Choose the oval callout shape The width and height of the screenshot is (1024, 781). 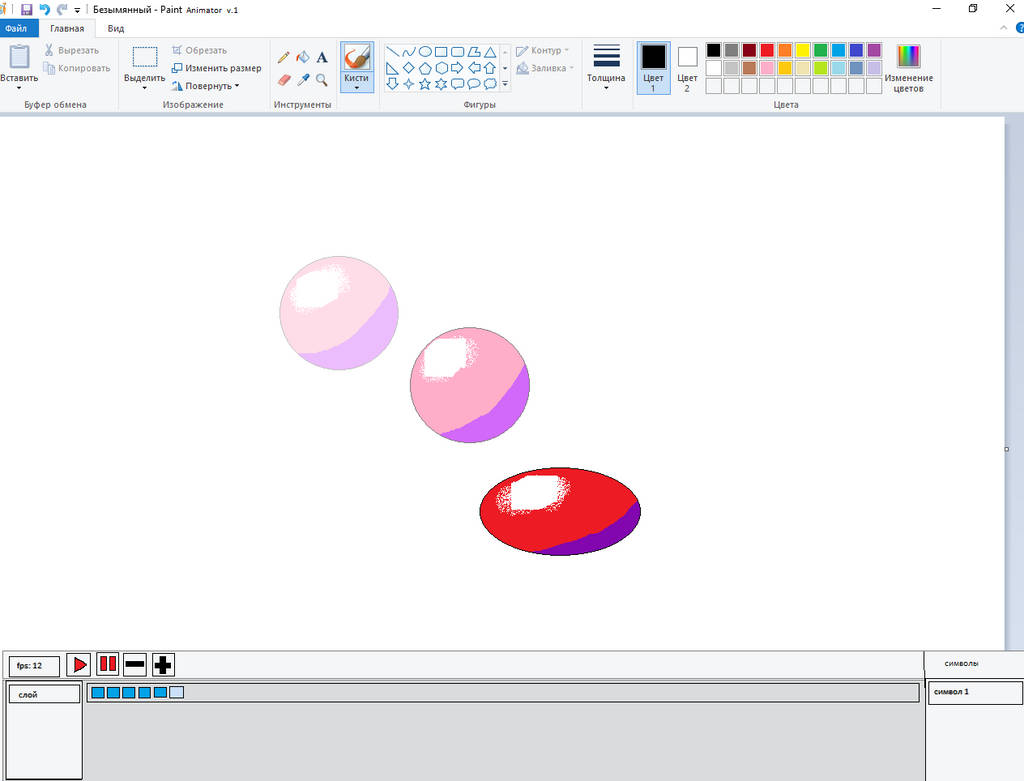click(x=474, y=84)
